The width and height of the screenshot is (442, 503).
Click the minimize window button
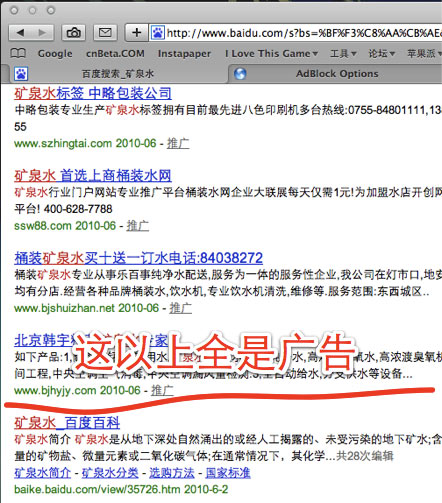[x=32, y=11]
